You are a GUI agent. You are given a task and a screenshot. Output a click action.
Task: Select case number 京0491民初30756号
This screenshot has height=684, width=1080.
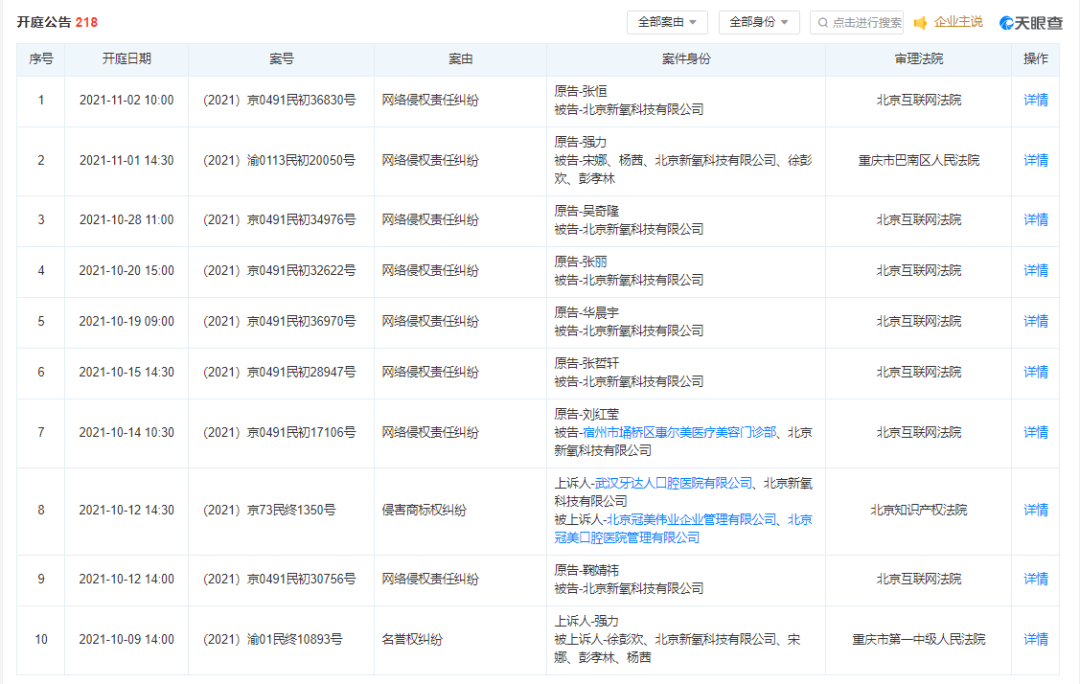[x=279, y=579]
